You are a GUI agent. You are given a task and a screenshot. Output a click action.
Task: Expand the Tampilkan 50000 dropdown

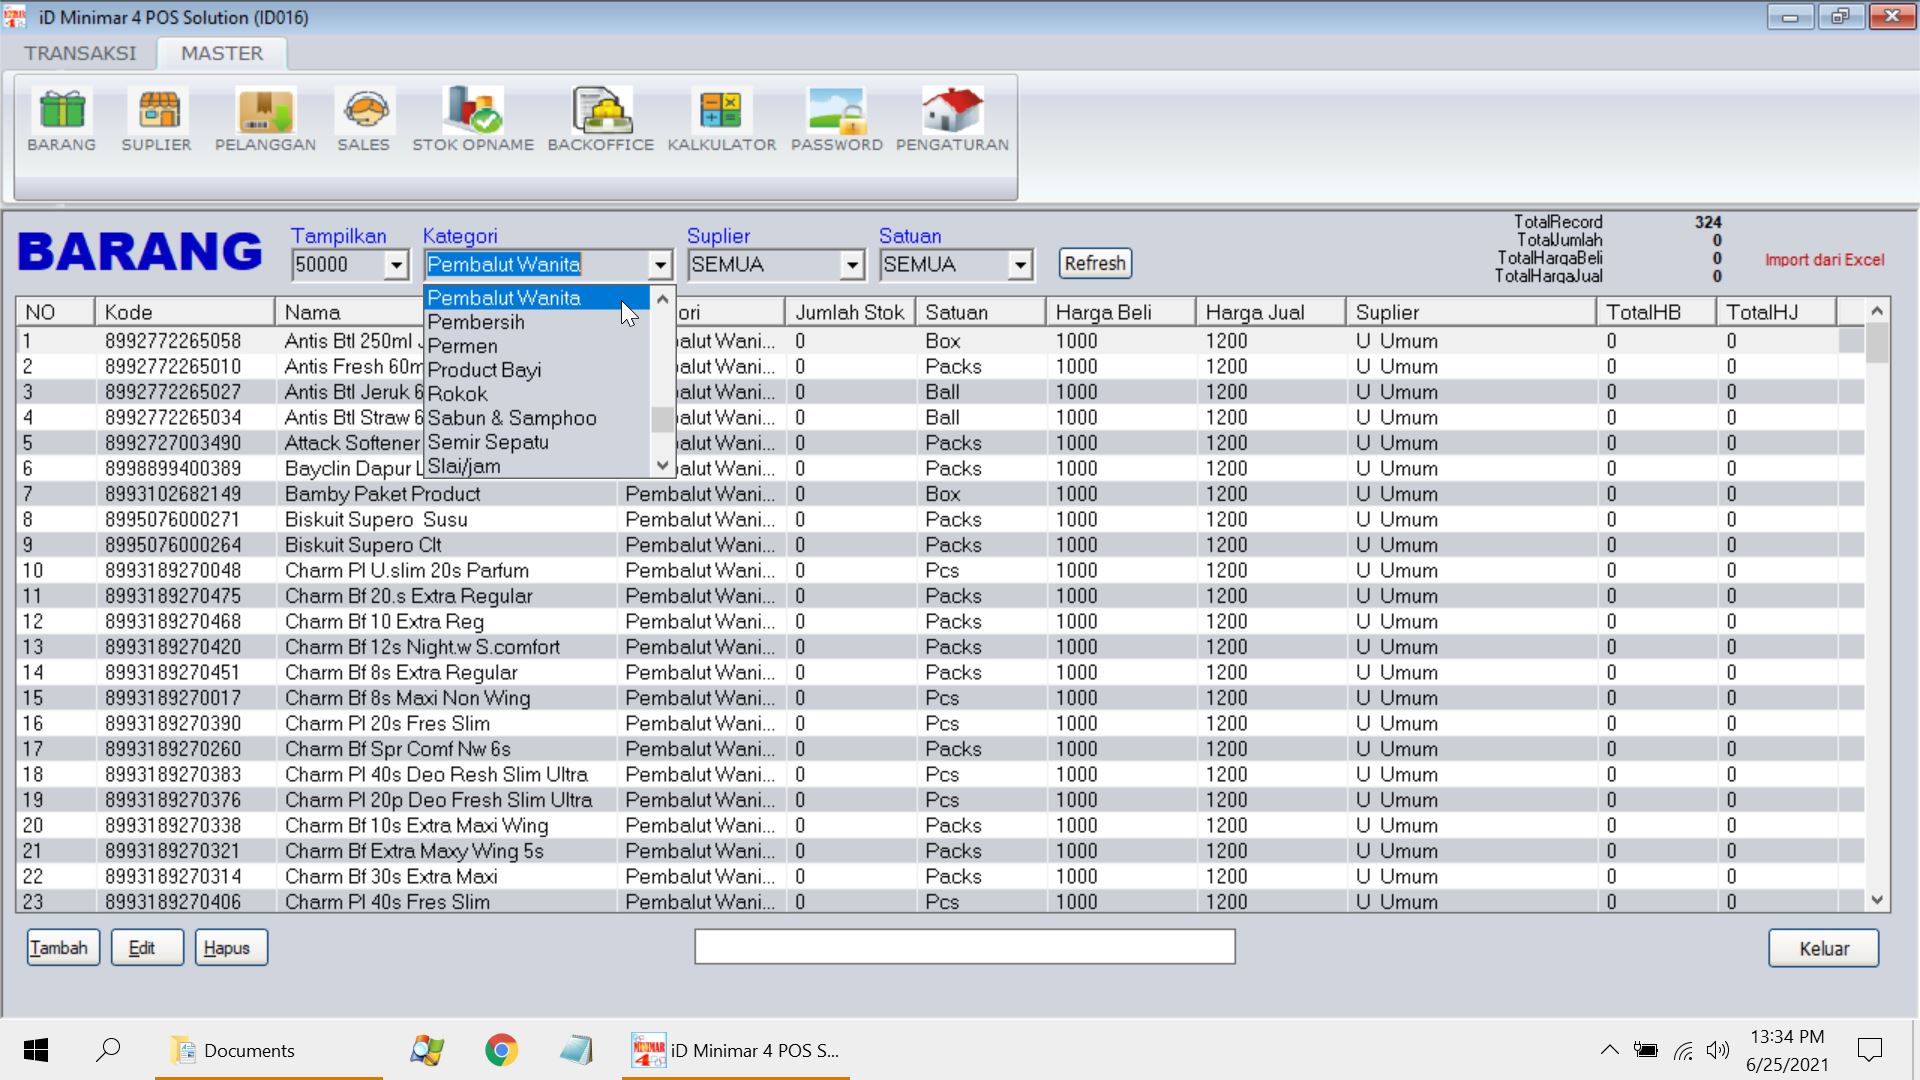pyautogui.click(x=396, y=265)
